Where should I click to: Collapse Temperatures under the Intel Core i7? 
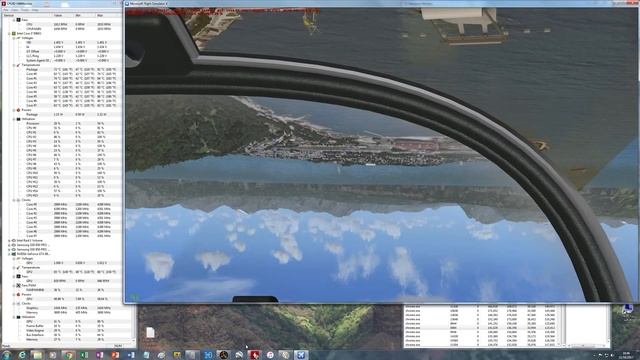tap(14, 65)
